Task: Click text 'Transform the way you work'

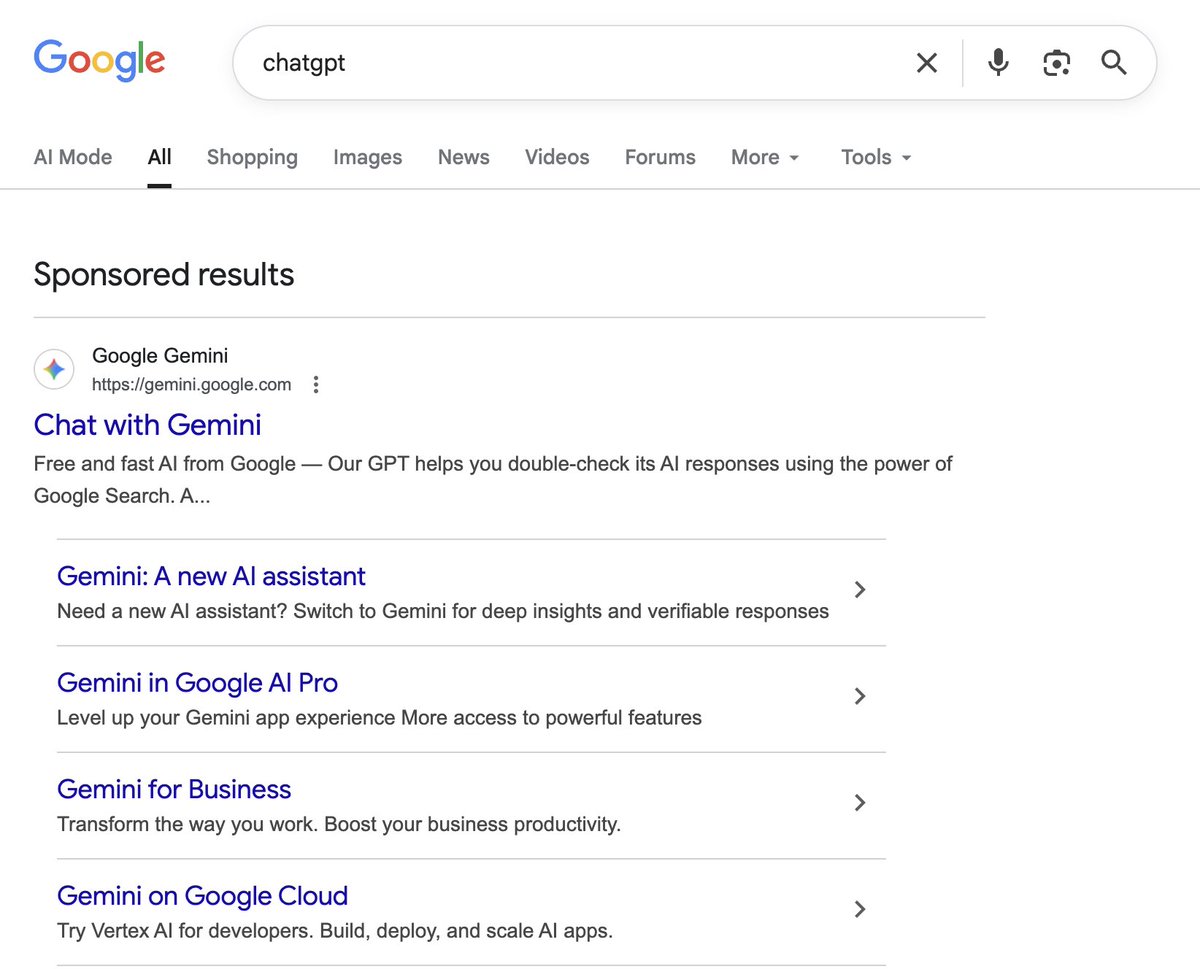Action: tap(183, 825)
